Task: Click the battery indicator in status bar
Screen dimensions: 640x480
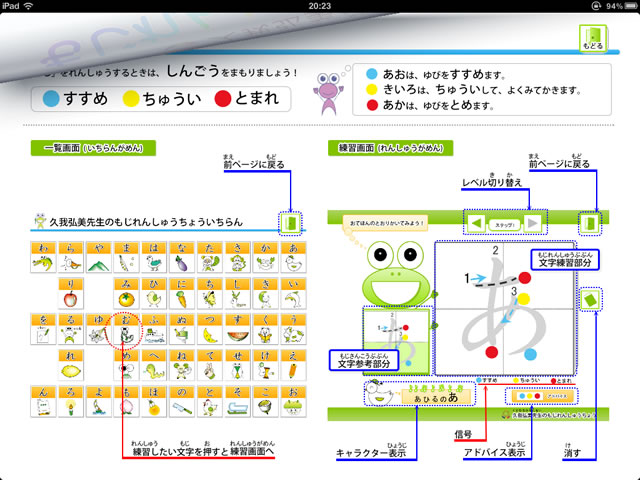Action: point(629,6)
